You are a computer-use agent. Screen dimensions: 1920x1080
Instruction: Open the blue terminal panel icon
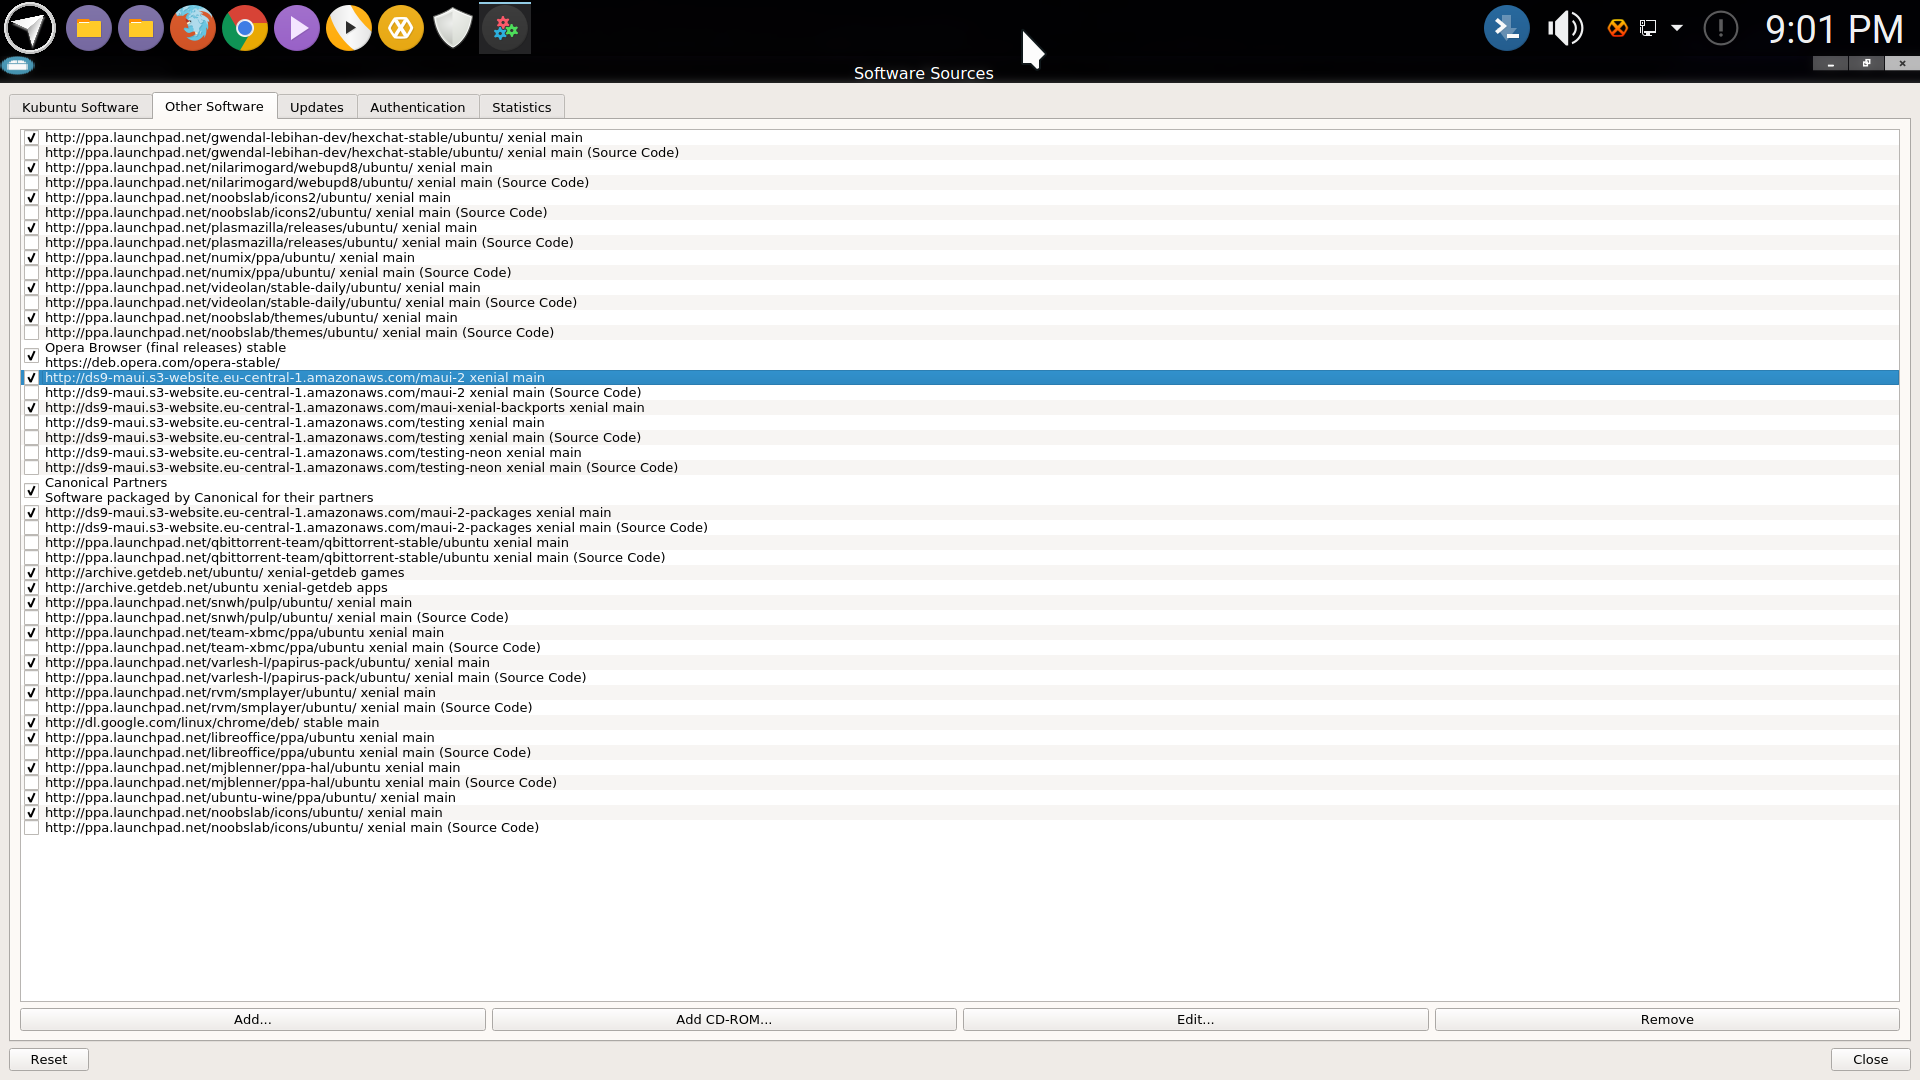tap(1506, 28)
